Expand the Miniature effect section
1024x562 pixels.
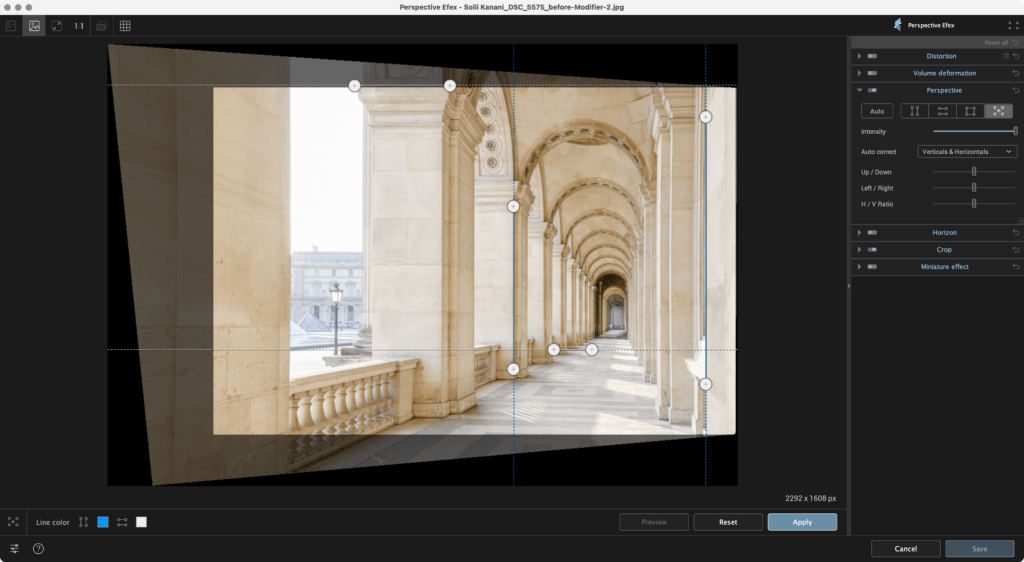(859, 266)
